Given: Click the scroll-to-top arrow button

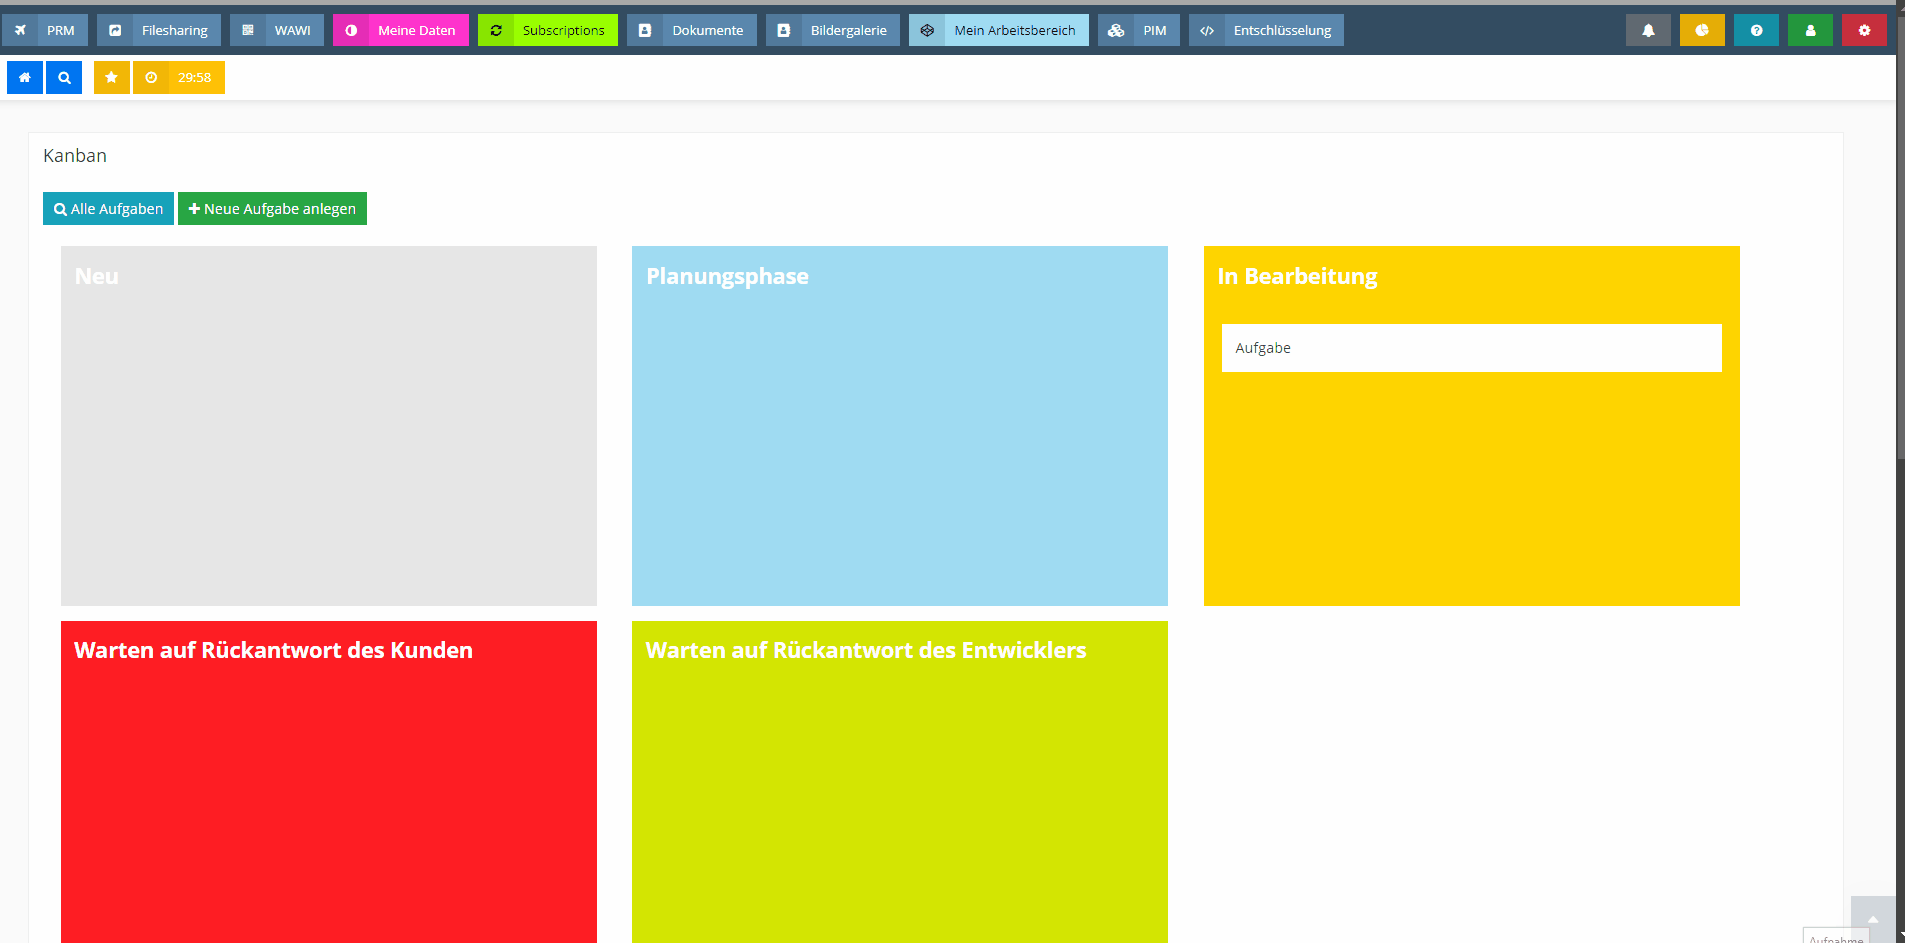Looking at the screenshot, I should click(x=1873, y=919).
